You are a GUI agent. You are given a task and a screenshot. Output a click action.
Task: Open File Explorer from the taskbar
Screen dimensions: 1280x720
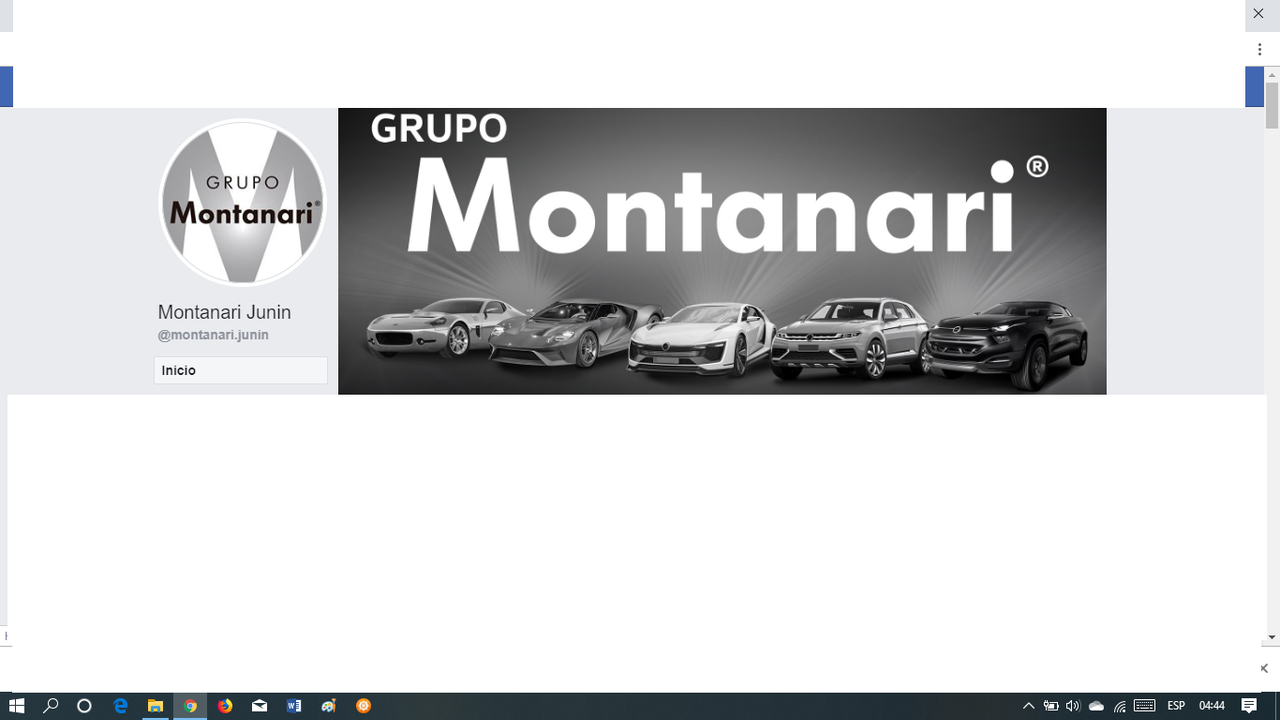tap(156, 706)
